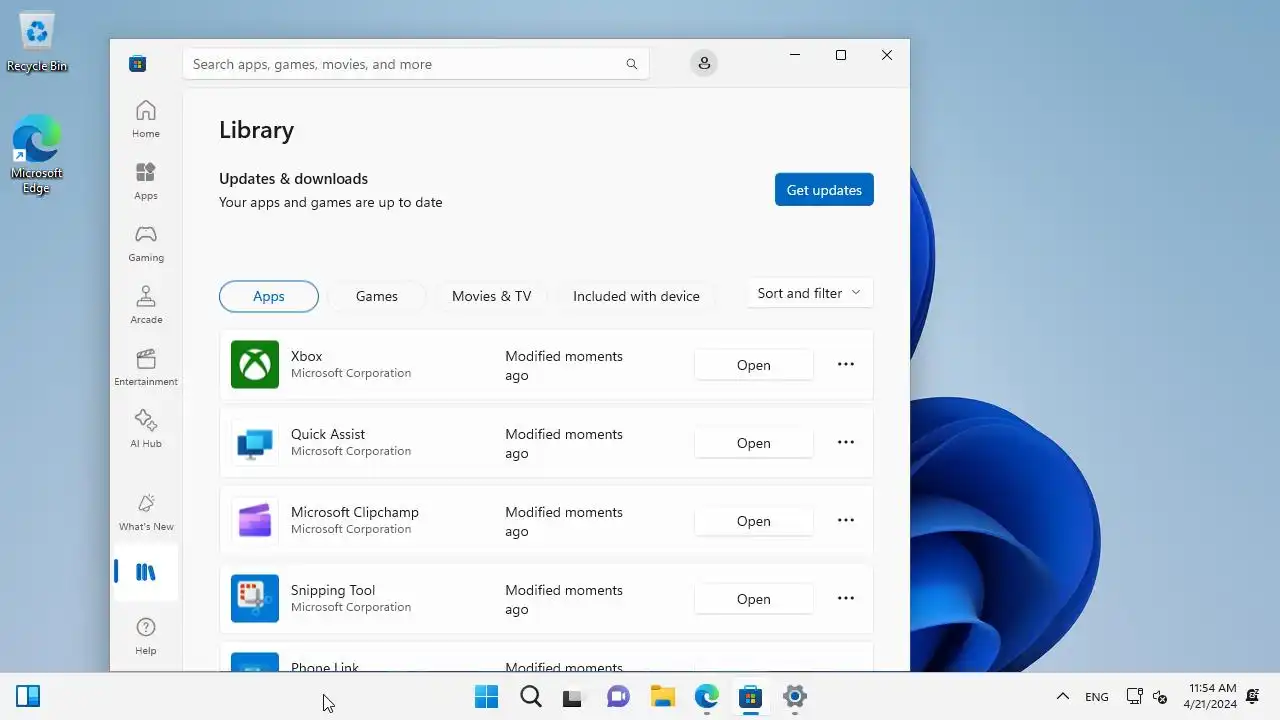Click Xbox app name text
The height and width of the screenshot is (720, 1280).
coord(306,356)
